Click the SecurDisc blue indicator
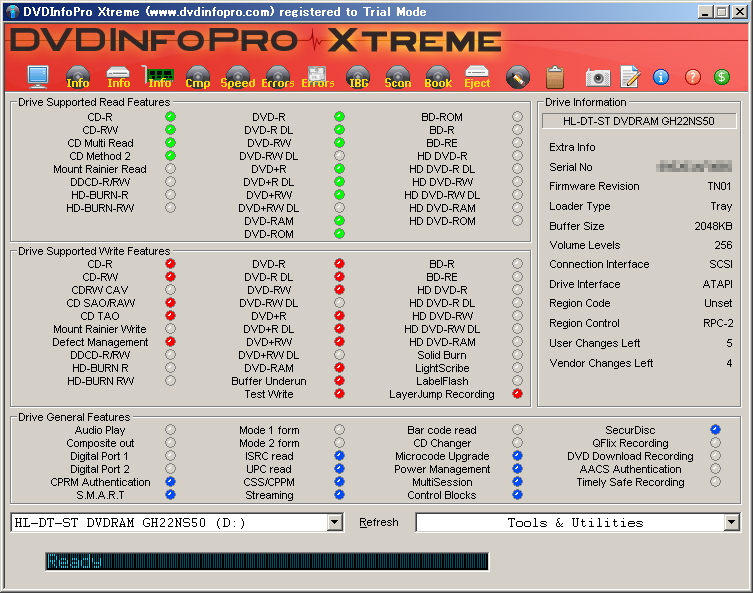 [x=715, y=430]
